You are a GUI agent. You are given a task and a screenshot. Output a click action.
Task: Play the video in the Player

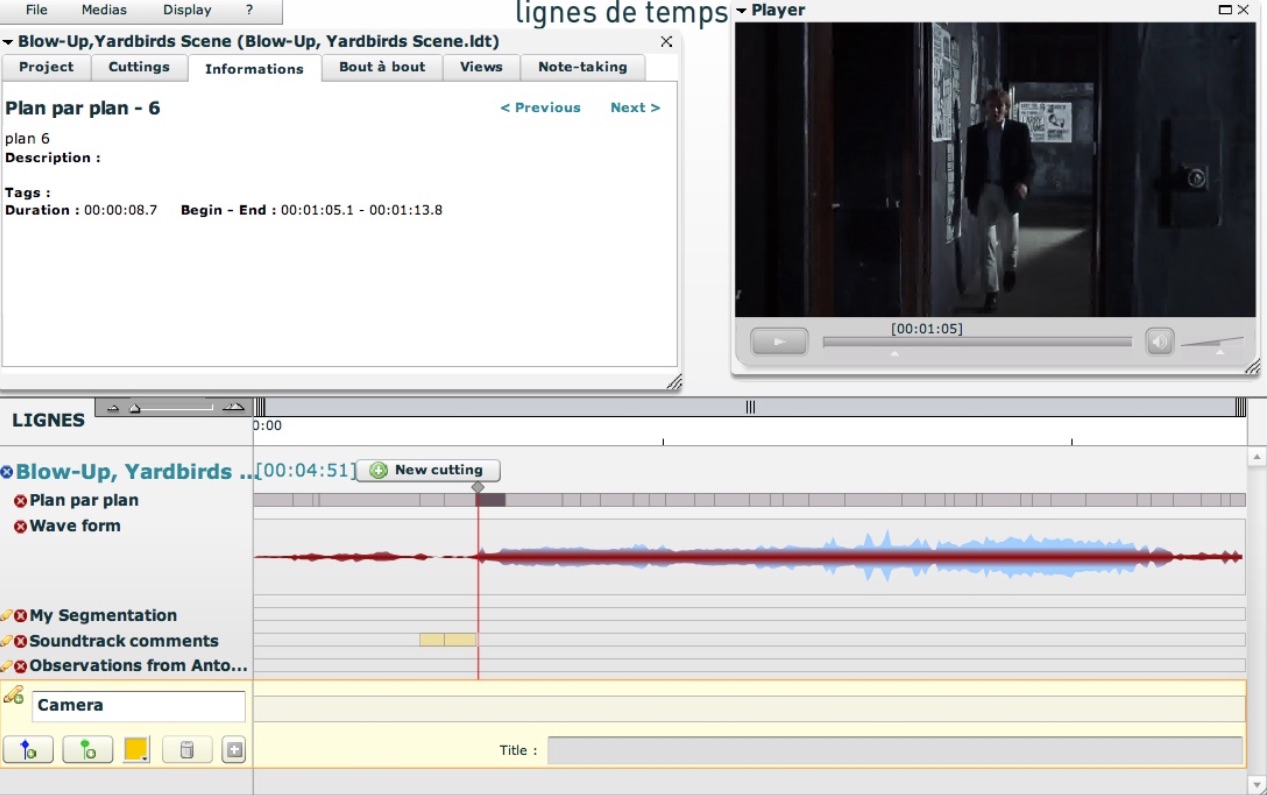point(779,342)
